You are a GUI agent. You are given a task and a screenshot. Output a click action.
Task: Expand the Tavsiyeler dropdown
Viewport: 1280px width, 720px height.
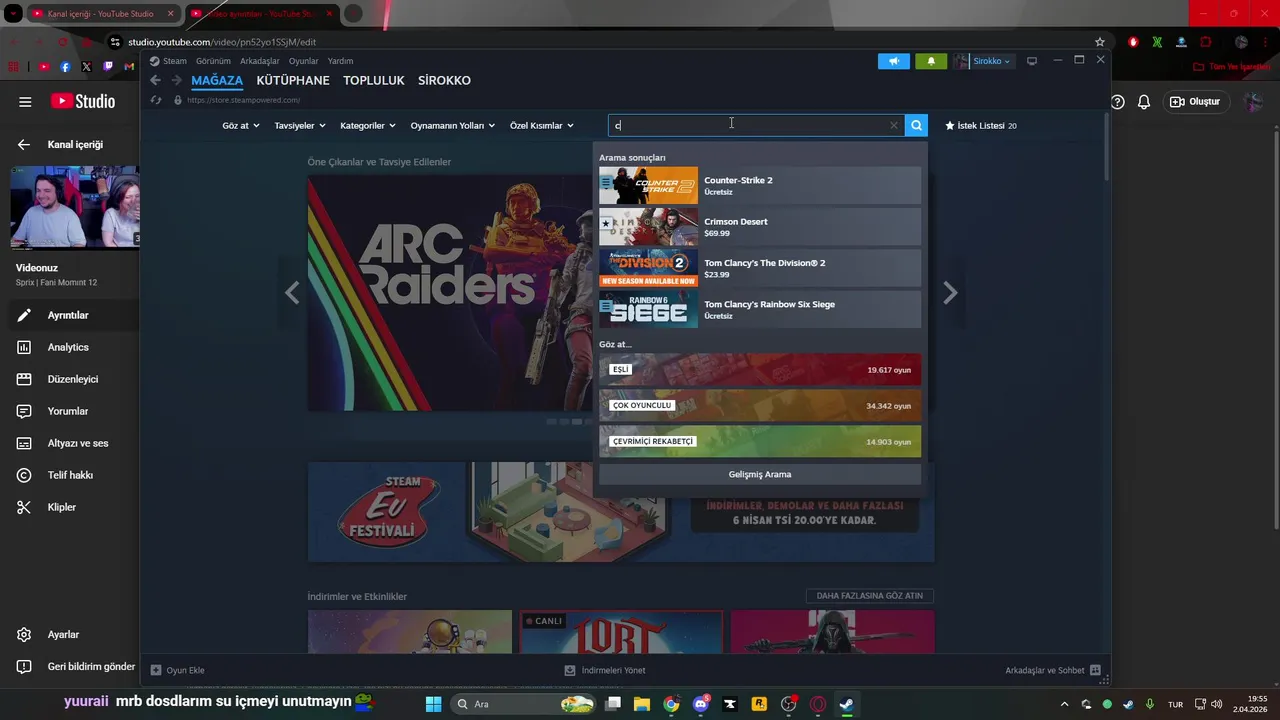[300, 126]
